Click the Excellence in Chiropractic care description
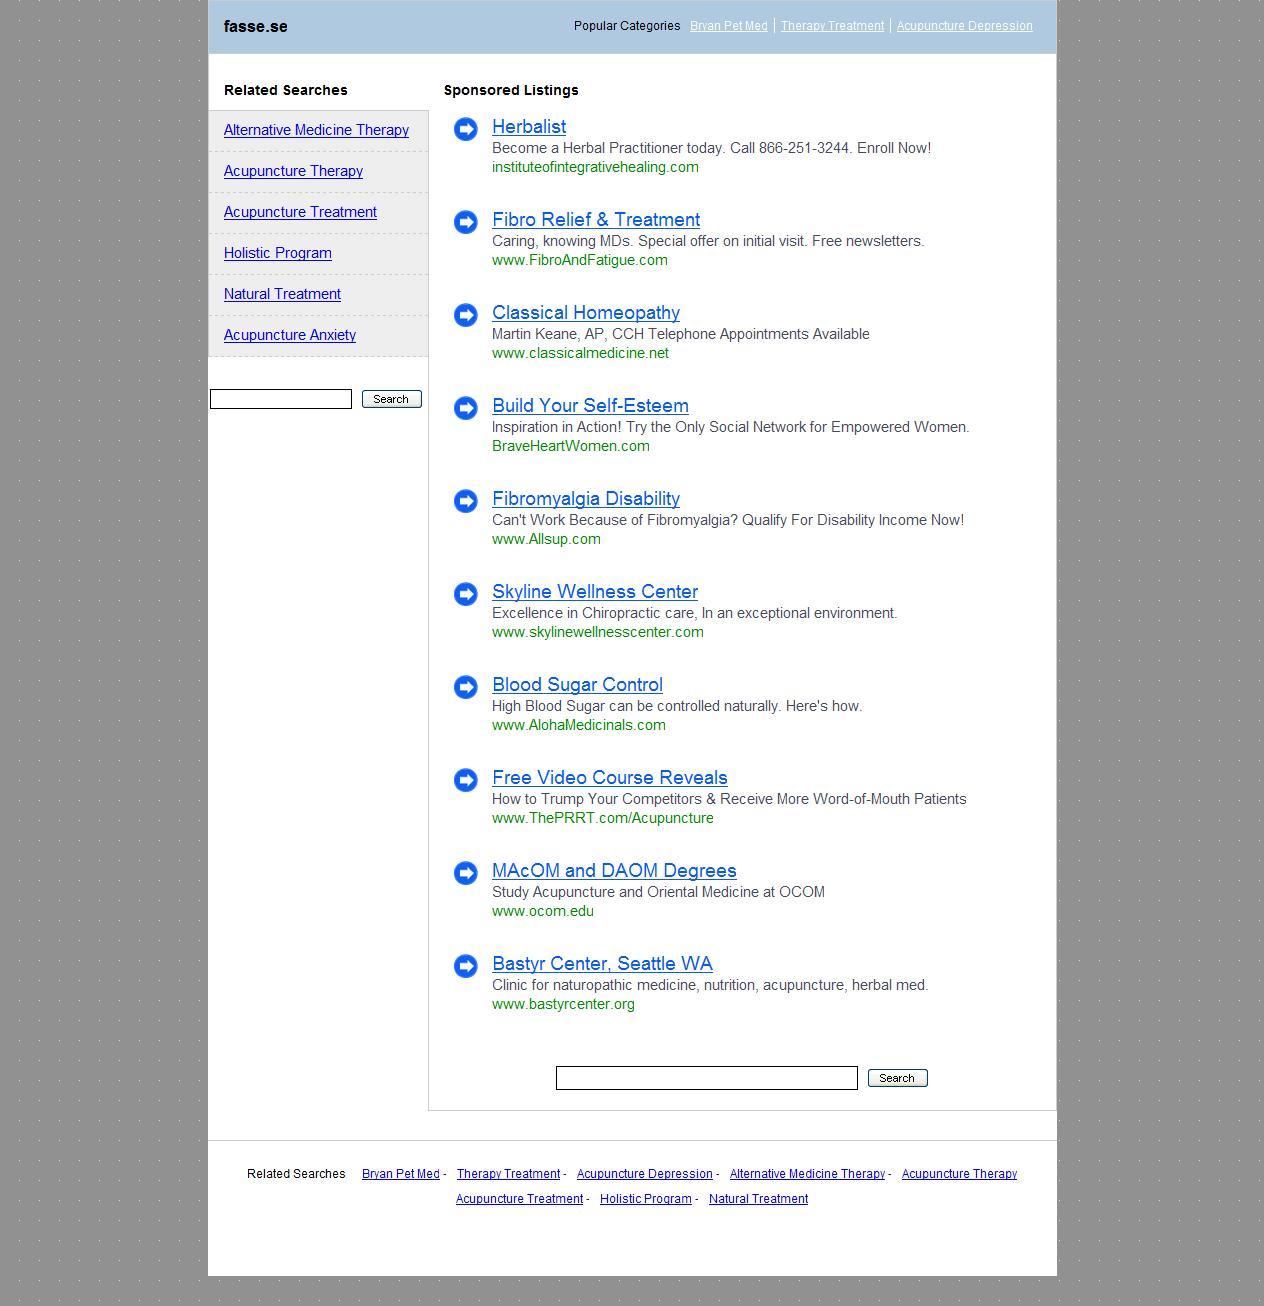Screen dimensions: 1264x1306 pyautogui.click(x=695, y=613)
